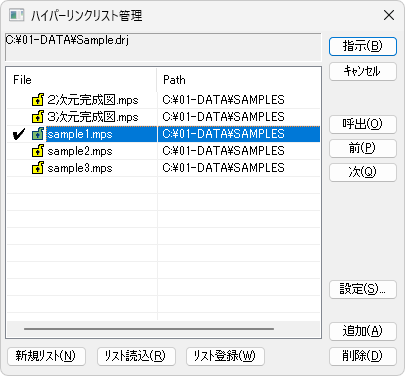Open the 設定(S)... settings dialog
This screenshot has height=376, width=405.
(x=363, y=289)
